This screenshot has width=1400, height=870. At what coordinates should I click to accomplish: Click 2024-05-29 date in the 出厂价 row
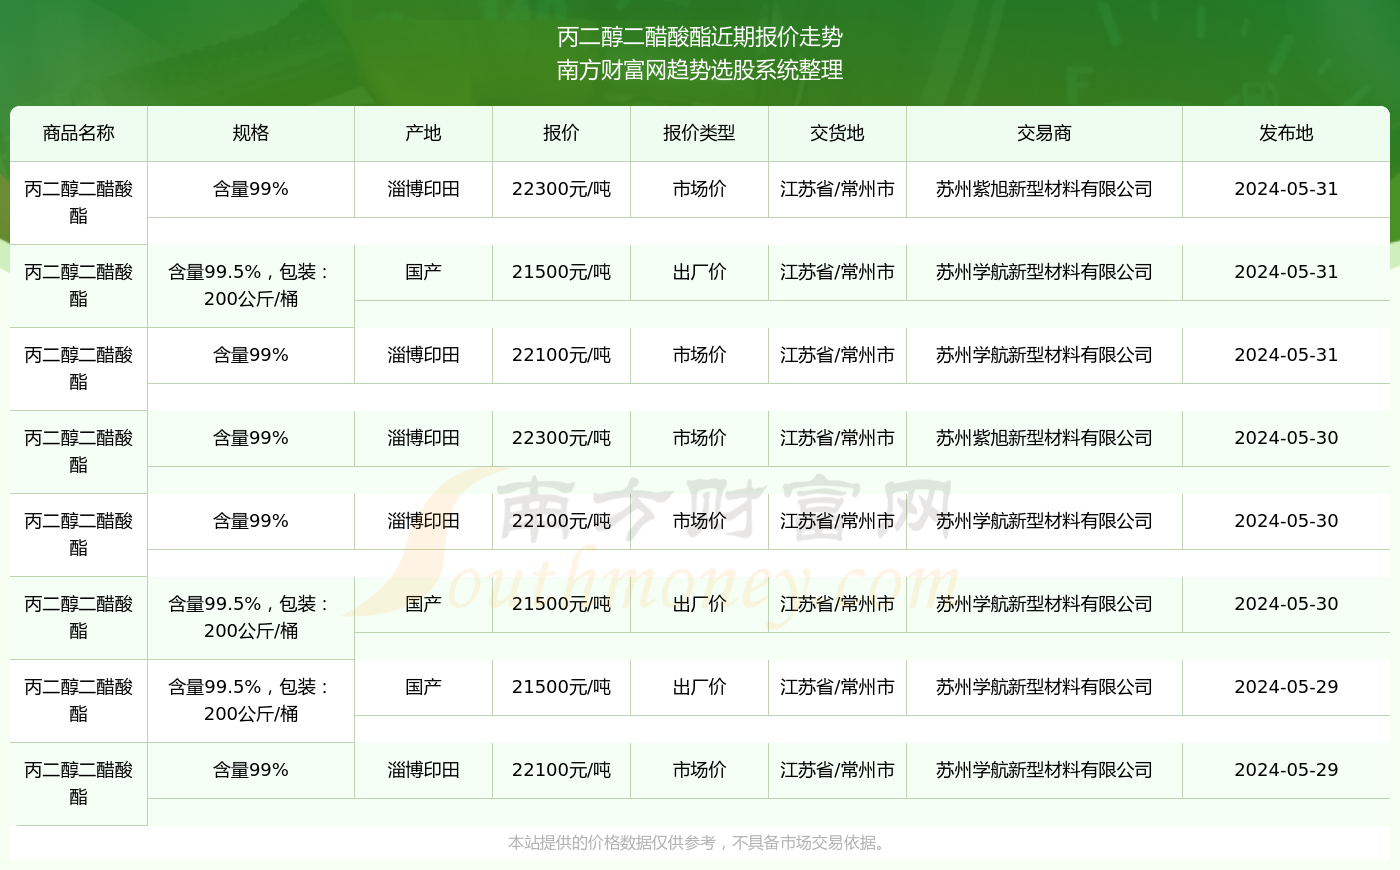pos(1286,687)
